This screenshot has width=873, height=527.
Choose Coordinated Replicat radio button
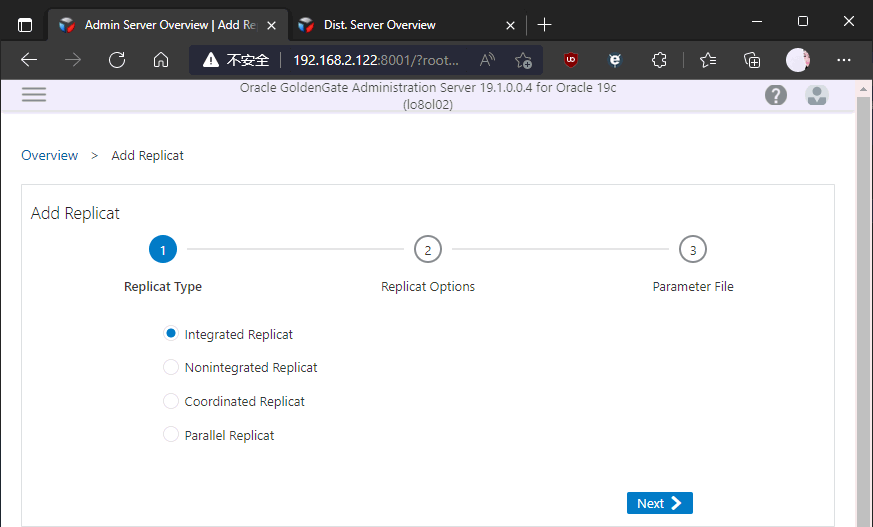coord(171,401)
